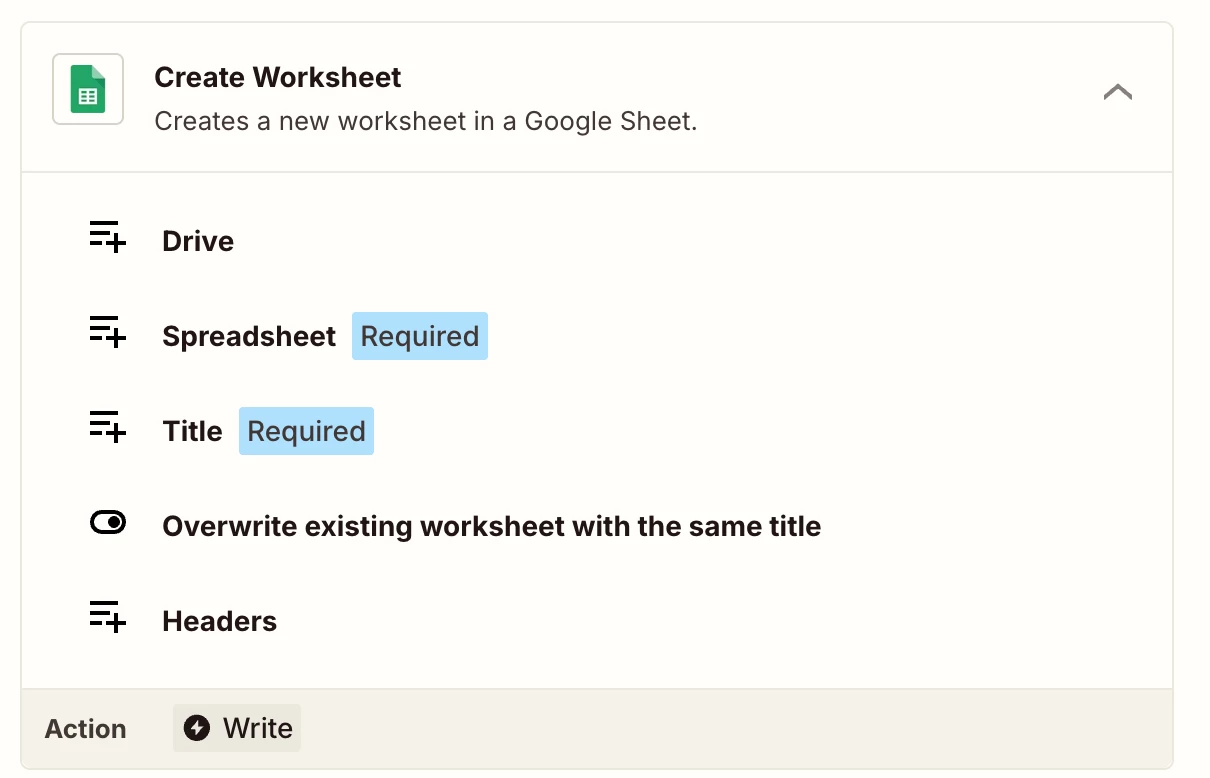Click the Overwrite existing worksheet label
The width and height of the screenshot is (1210, 778).
(491, 526)
